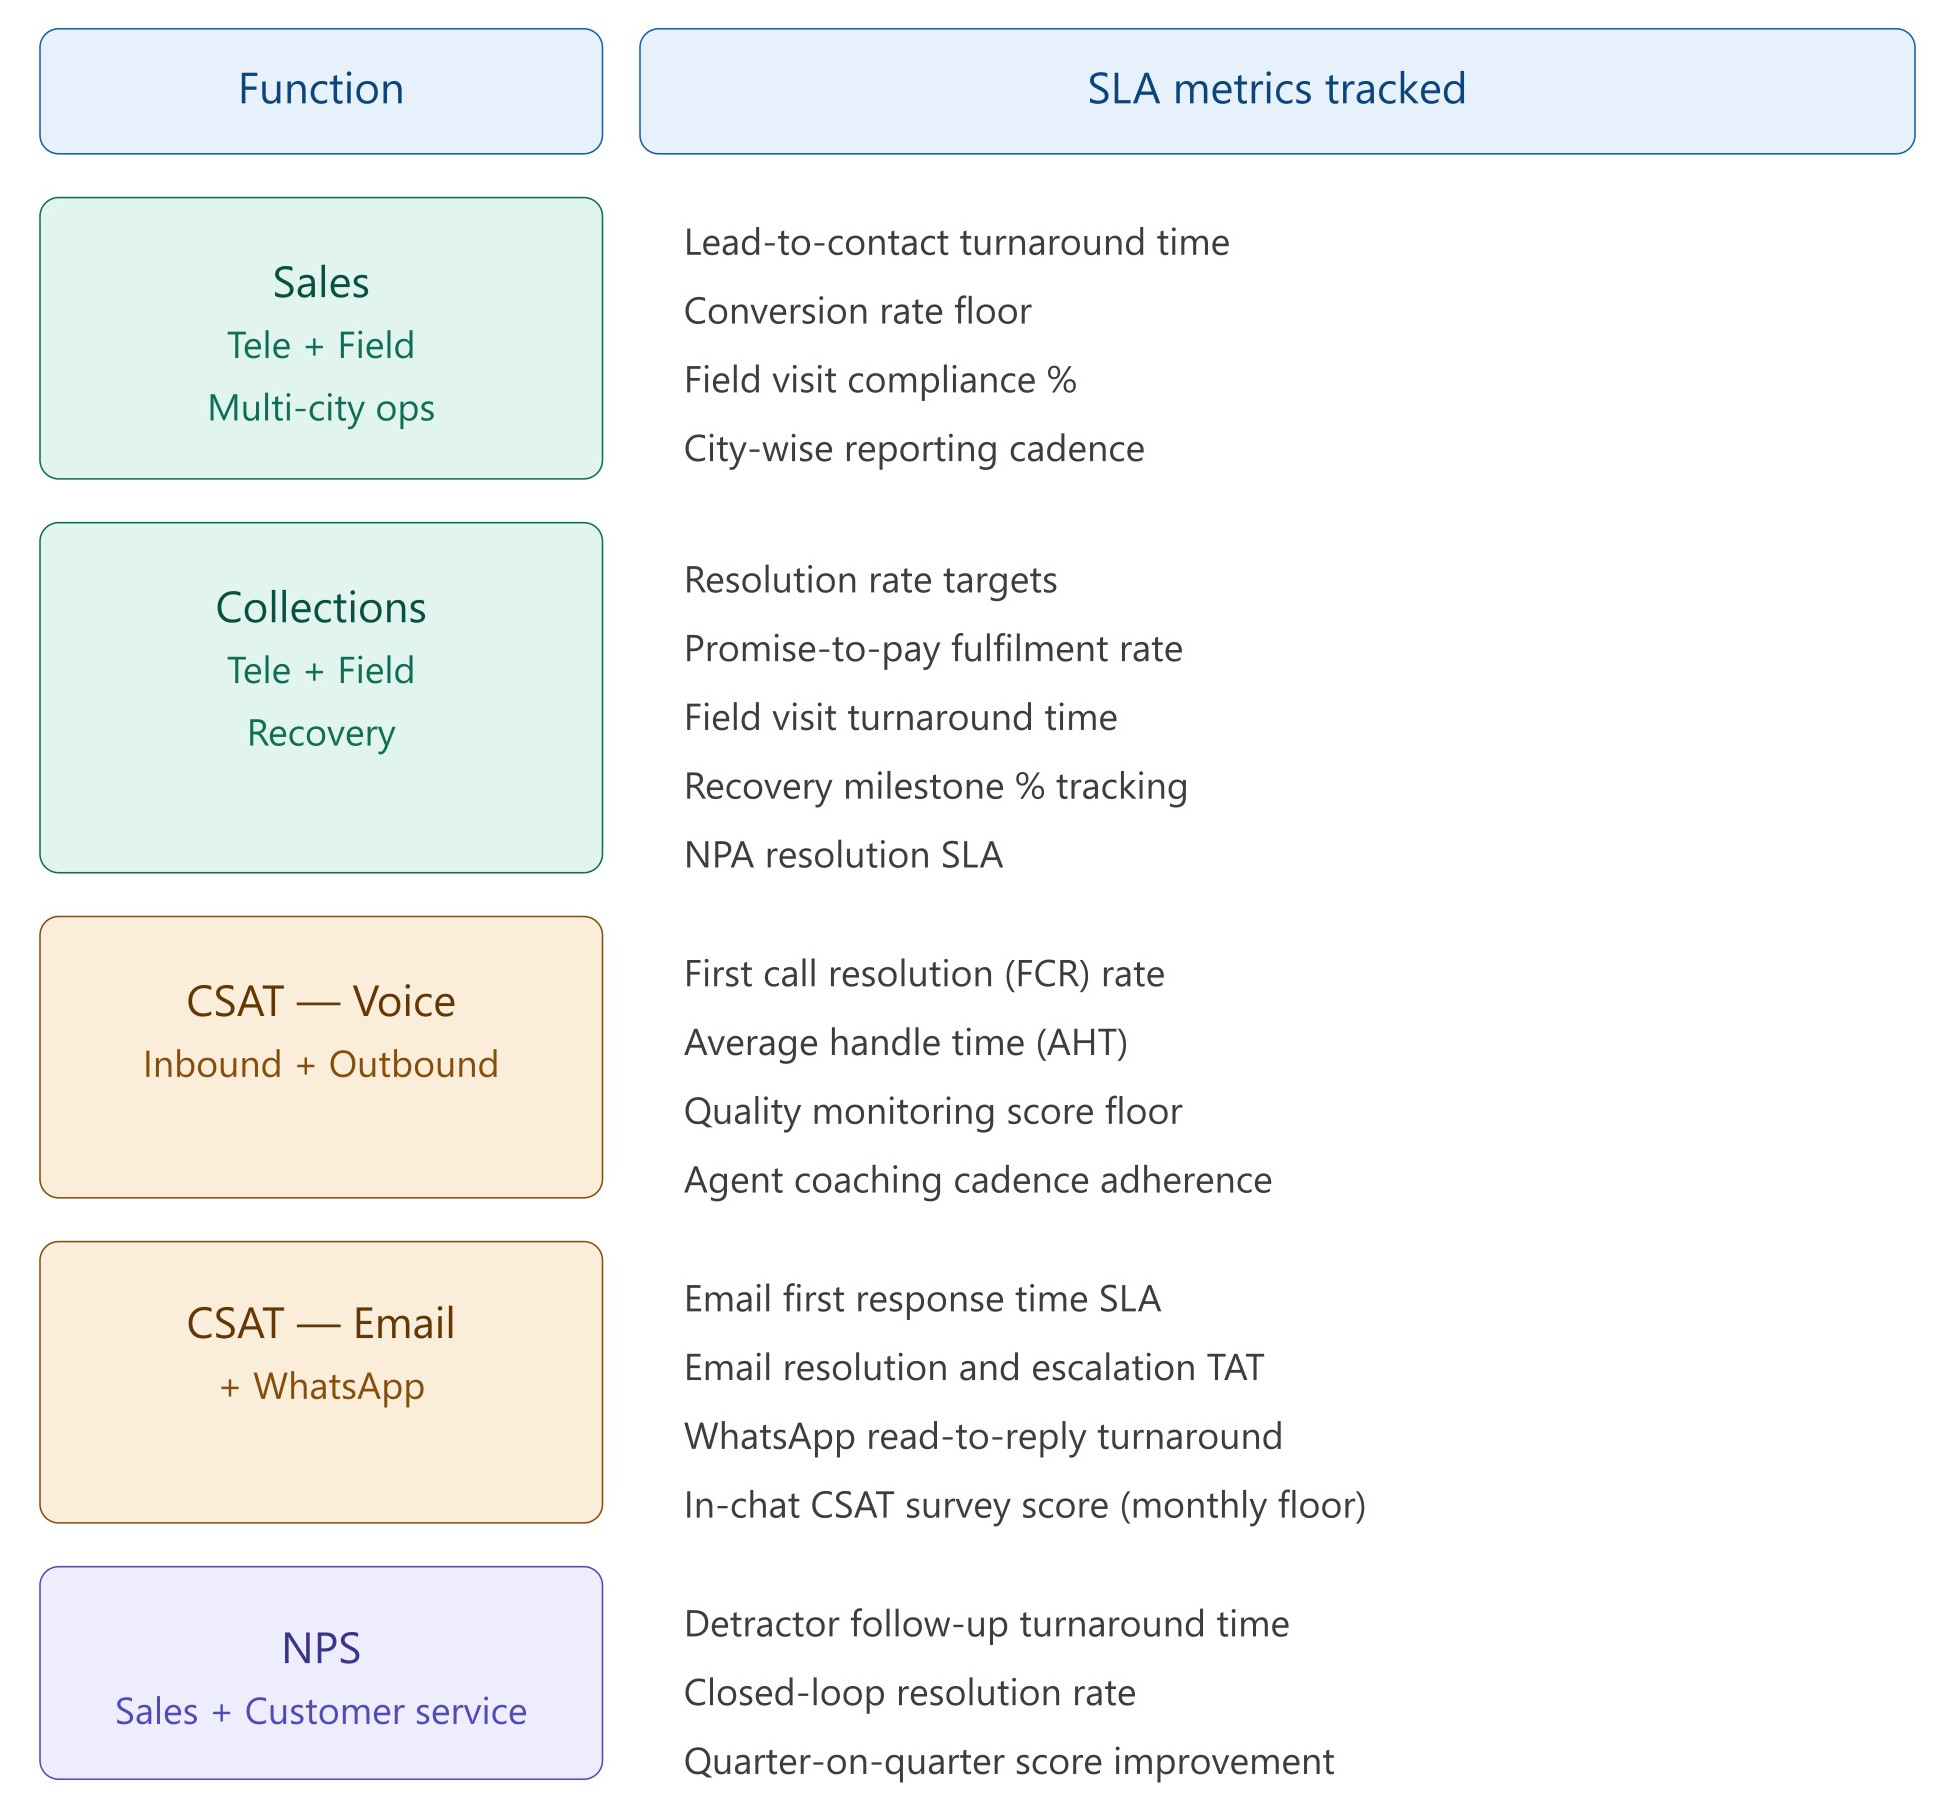This screenshot has width=1949, height=1810.
Task: Select the Sales function box
Action: click(321, 338)
